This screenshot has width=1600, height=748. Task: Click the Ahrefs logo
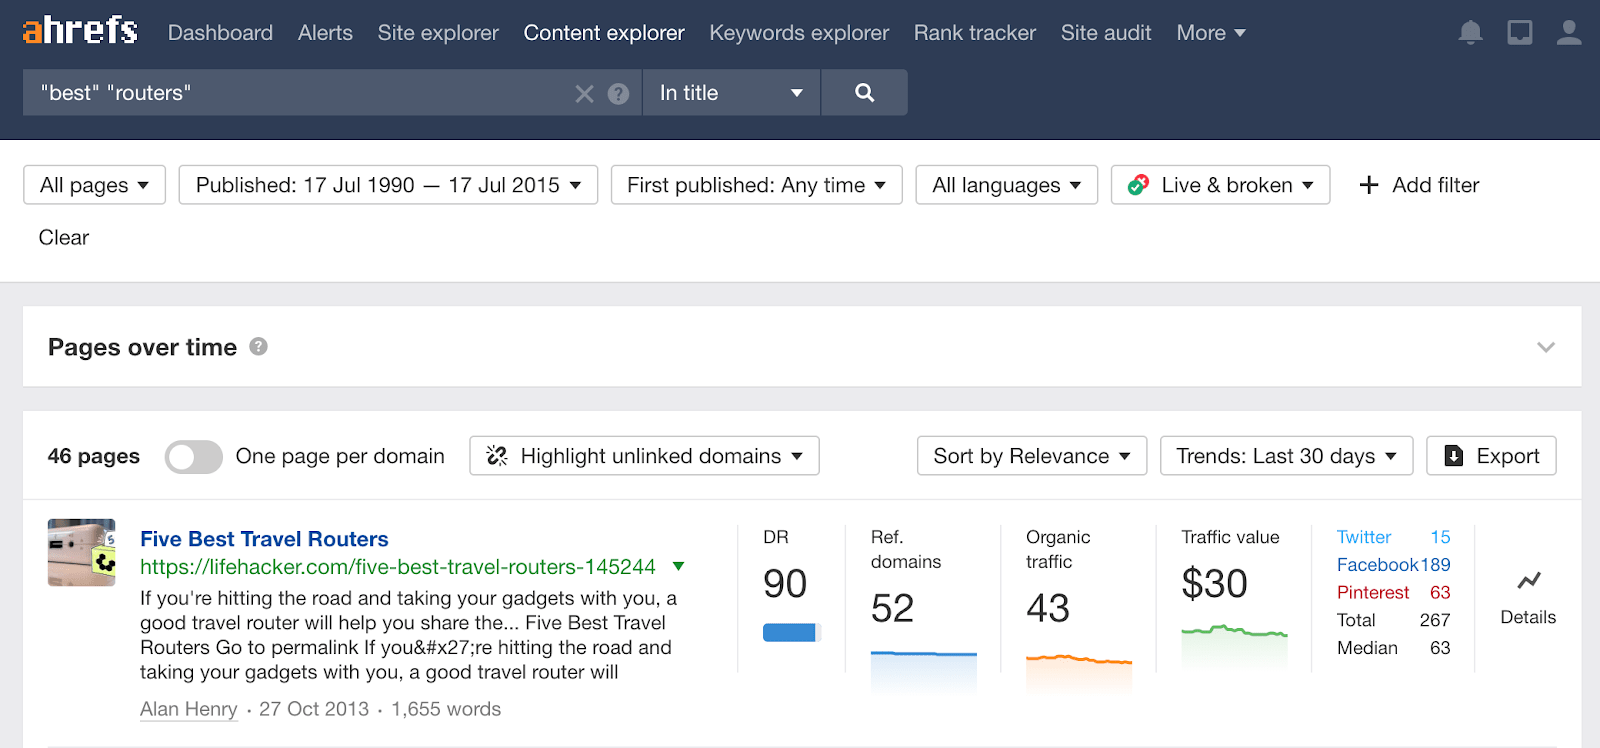point(80,32)
